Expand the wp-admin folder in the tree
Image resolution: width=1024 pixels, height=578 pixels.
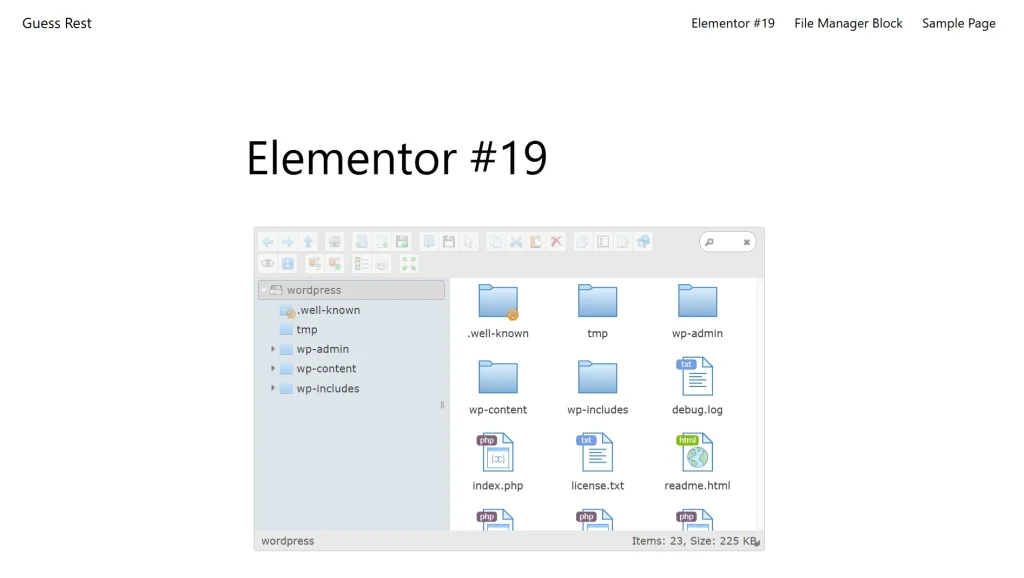[x=273, y=349]
